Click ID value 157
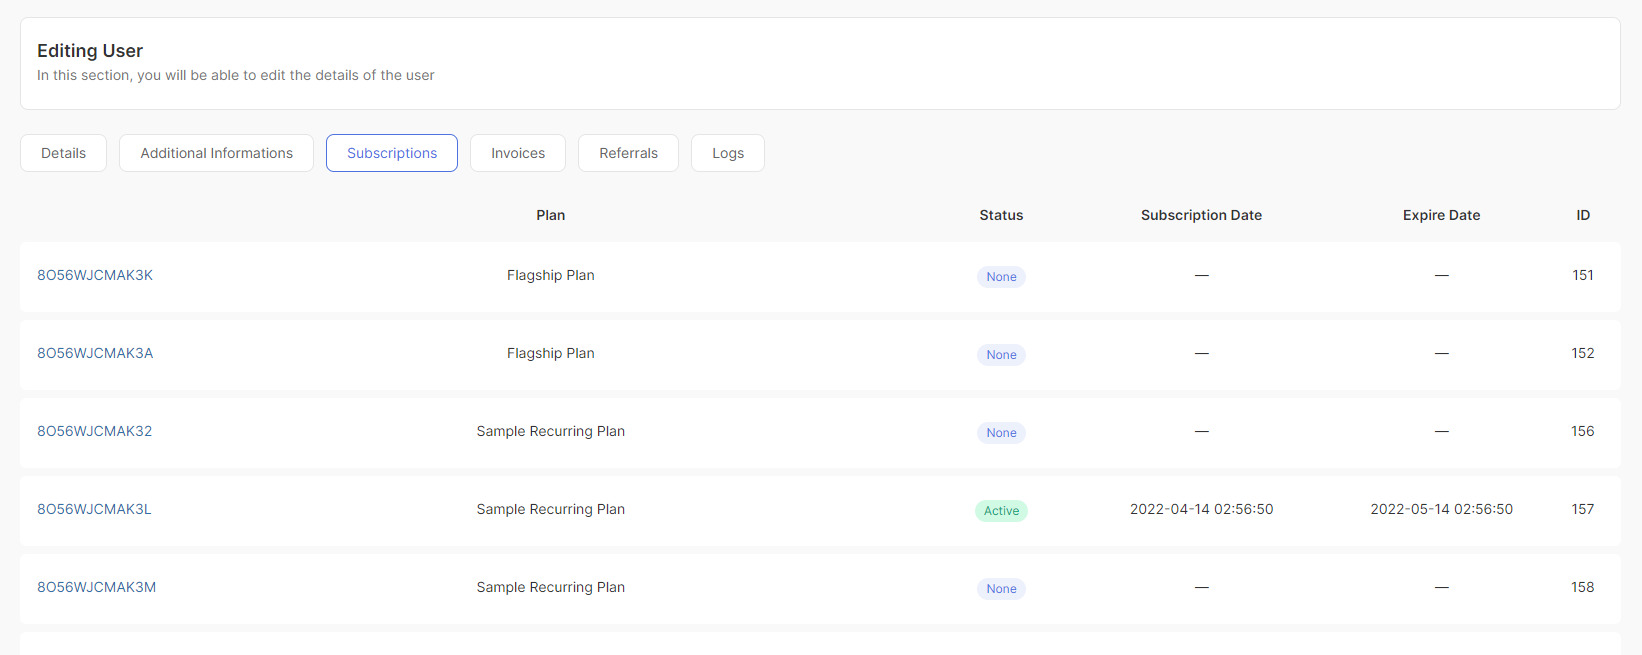 (1583, 509)
